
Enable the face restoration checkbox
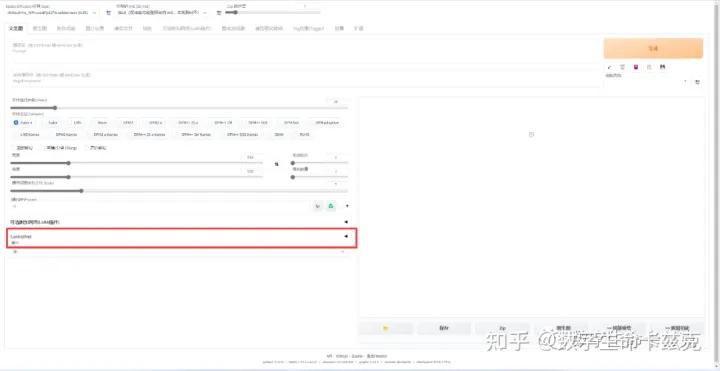[x=22, y=148]
